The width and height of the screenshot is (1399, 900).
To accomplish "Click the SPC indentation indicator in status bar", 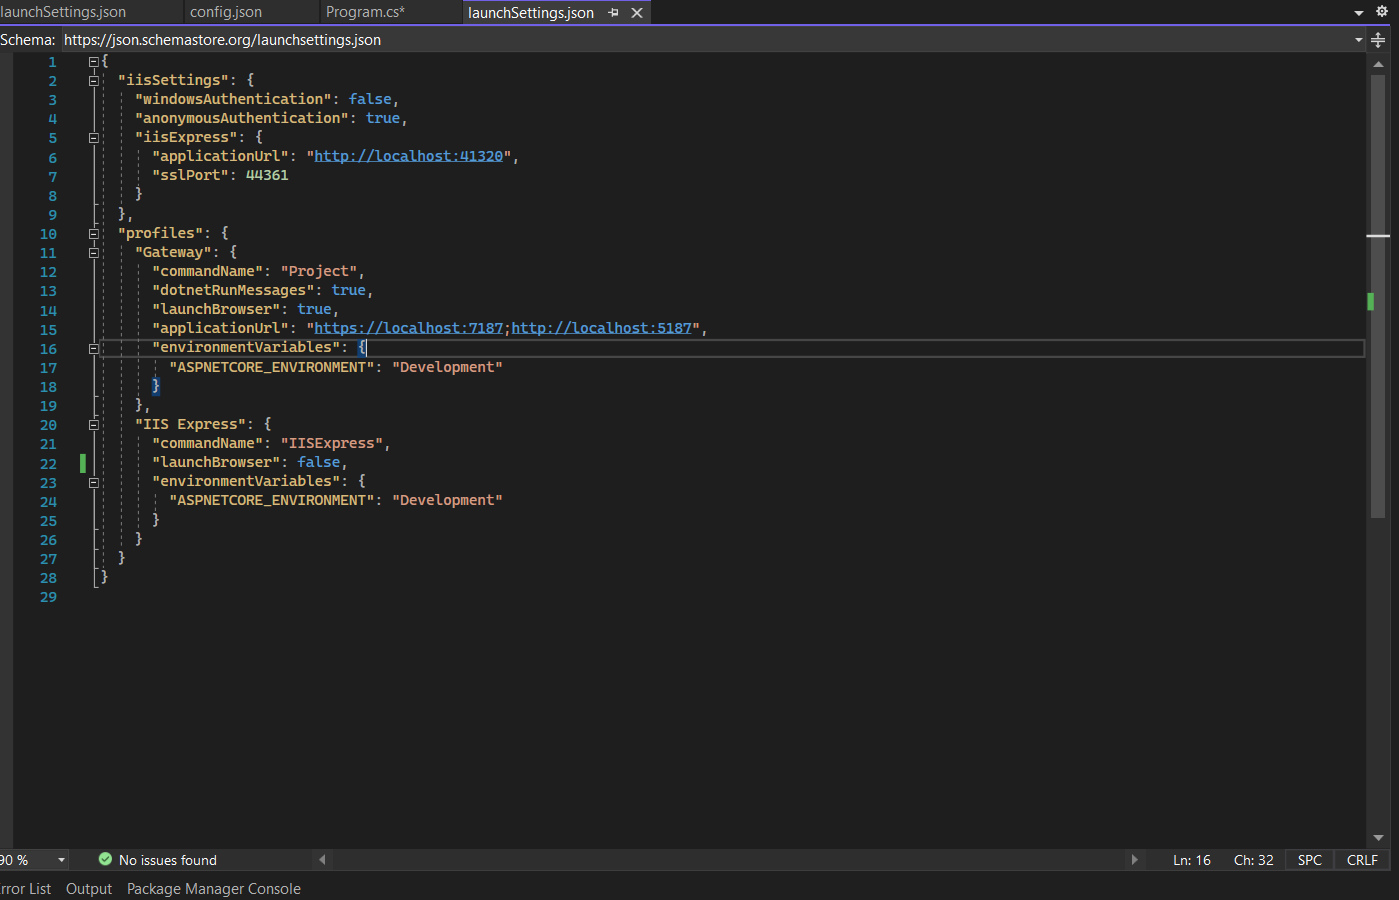I will pos(1308,859).
